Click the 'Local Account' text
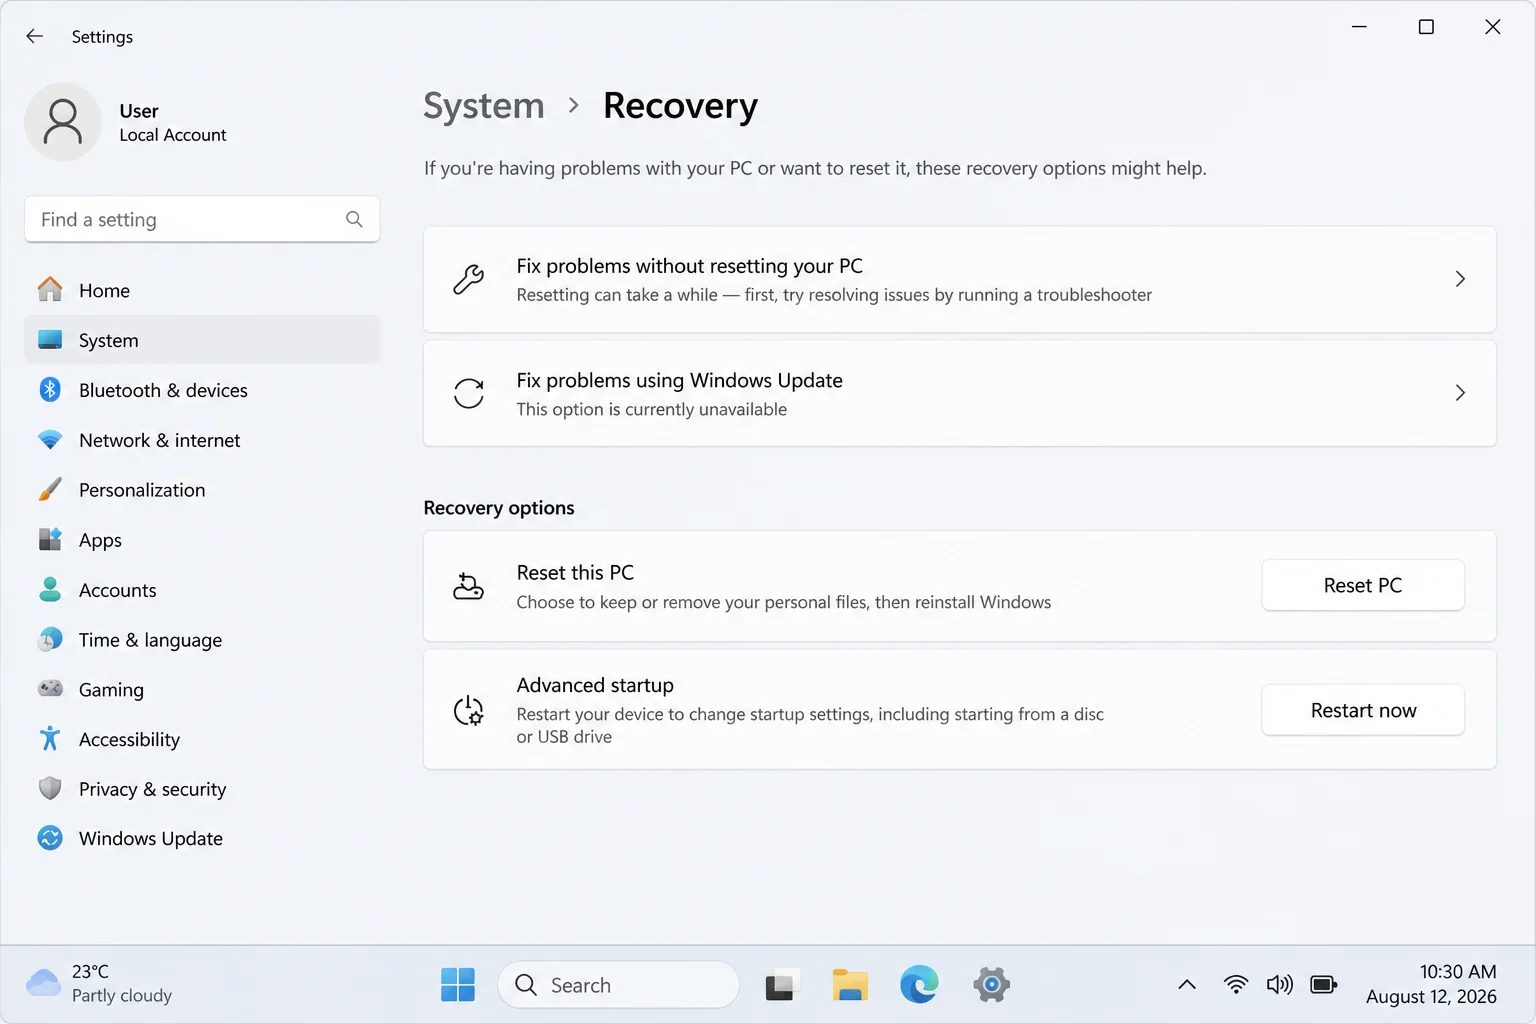The height and width of the screenshot is (1024, 1536). [173, 135]
